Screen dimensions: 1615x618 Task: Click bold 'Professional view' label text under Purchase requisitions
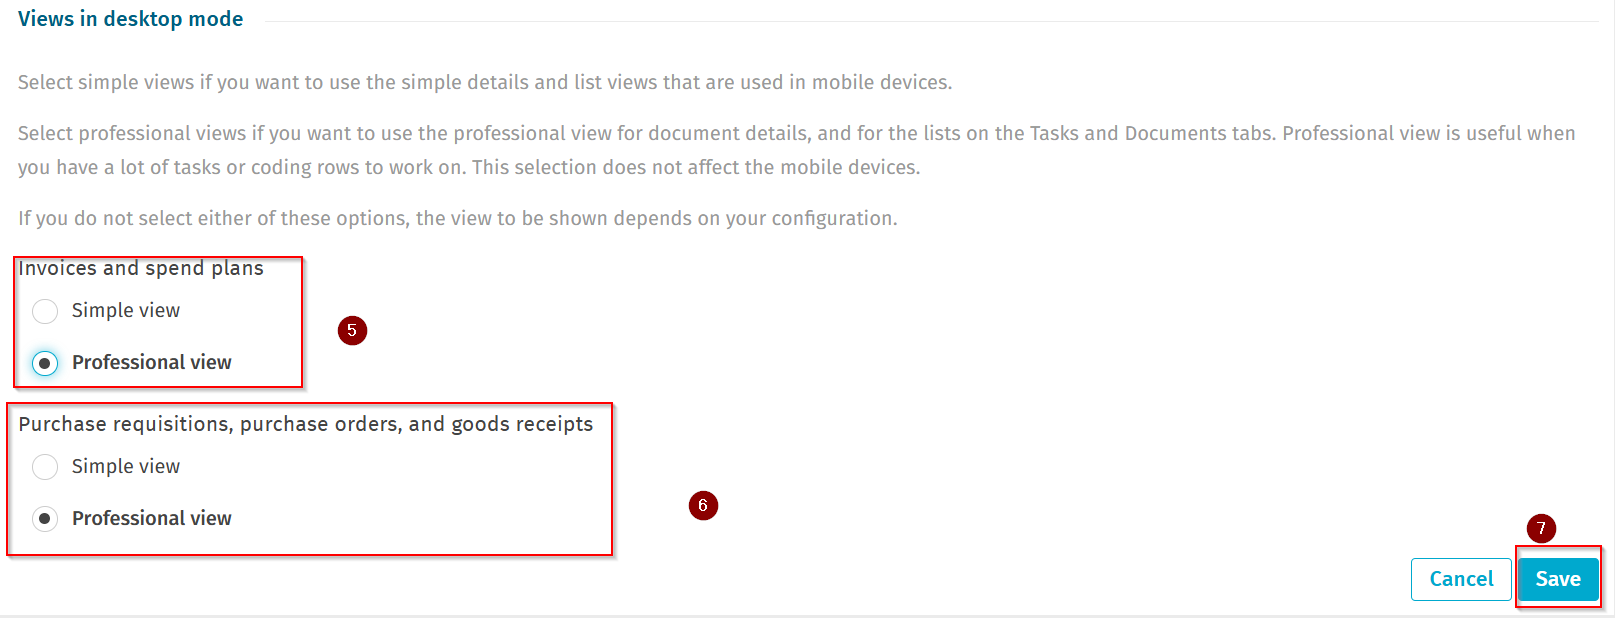(x=152, y=519)
